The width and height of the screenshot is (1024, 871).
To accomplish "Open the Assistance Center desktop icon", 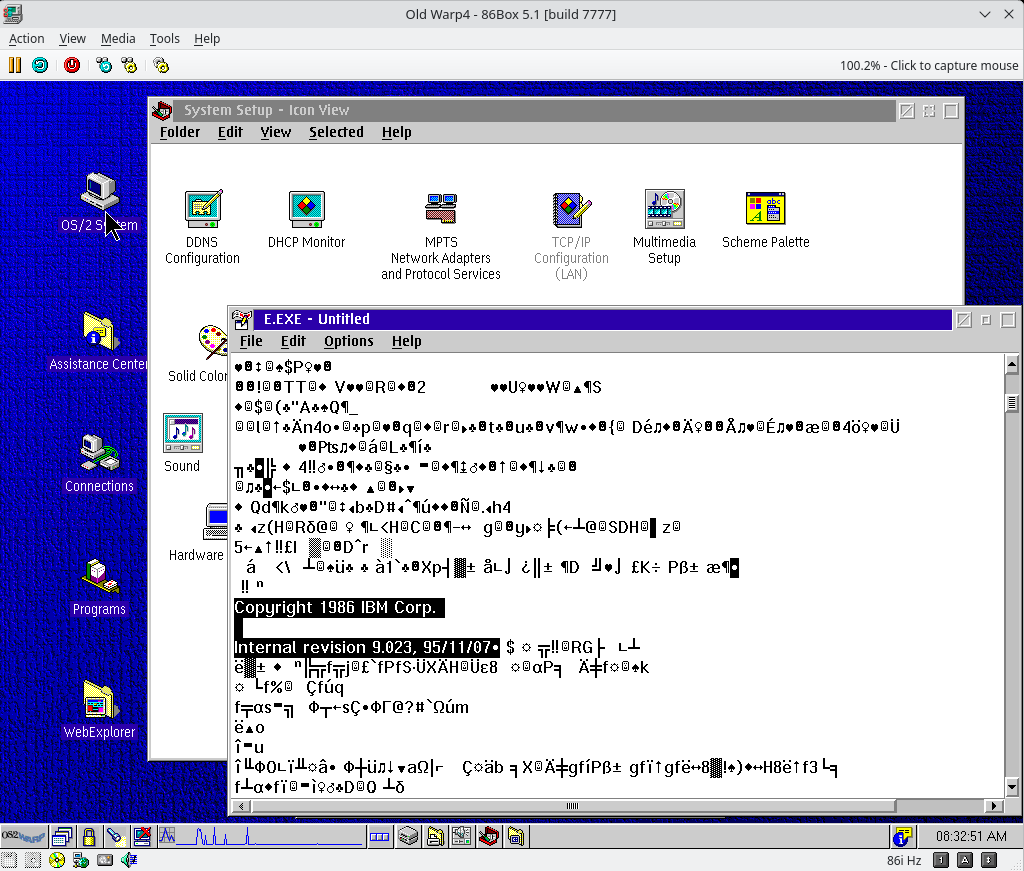I will [98, 333].
